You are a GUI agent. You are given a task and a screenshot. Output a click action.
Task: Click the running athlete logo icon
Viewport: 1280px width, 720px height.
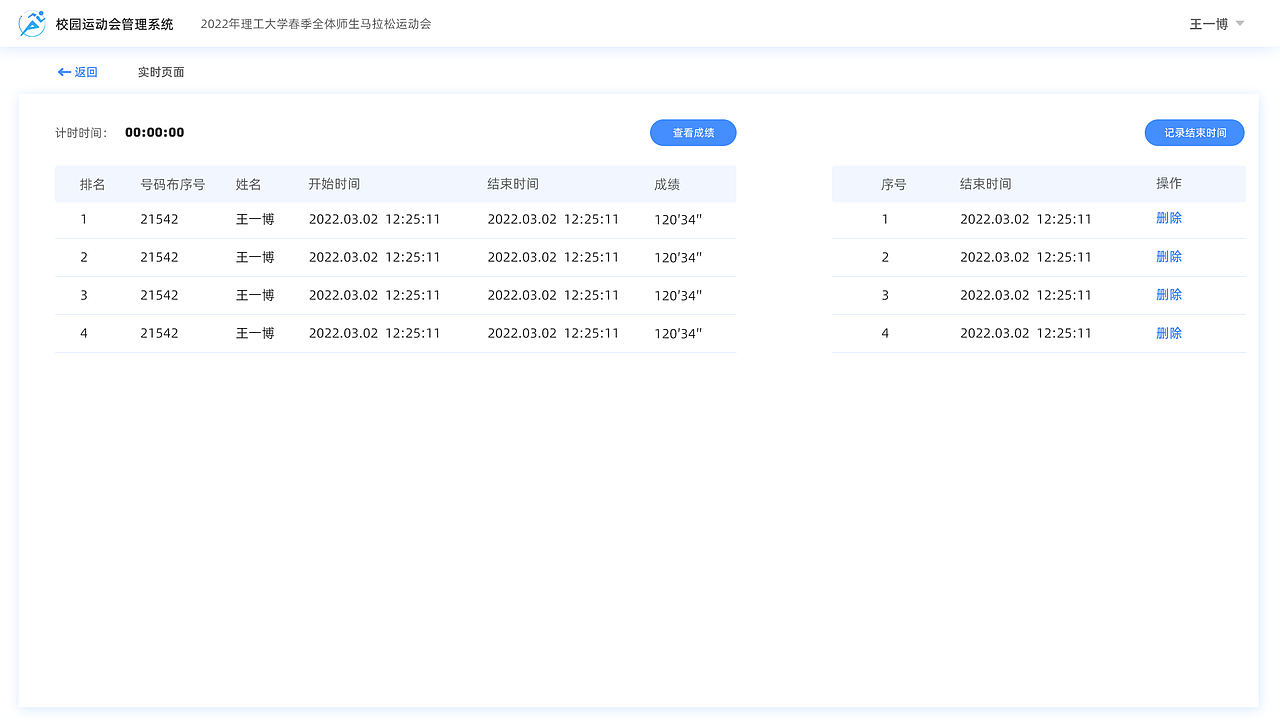[31, 23]
